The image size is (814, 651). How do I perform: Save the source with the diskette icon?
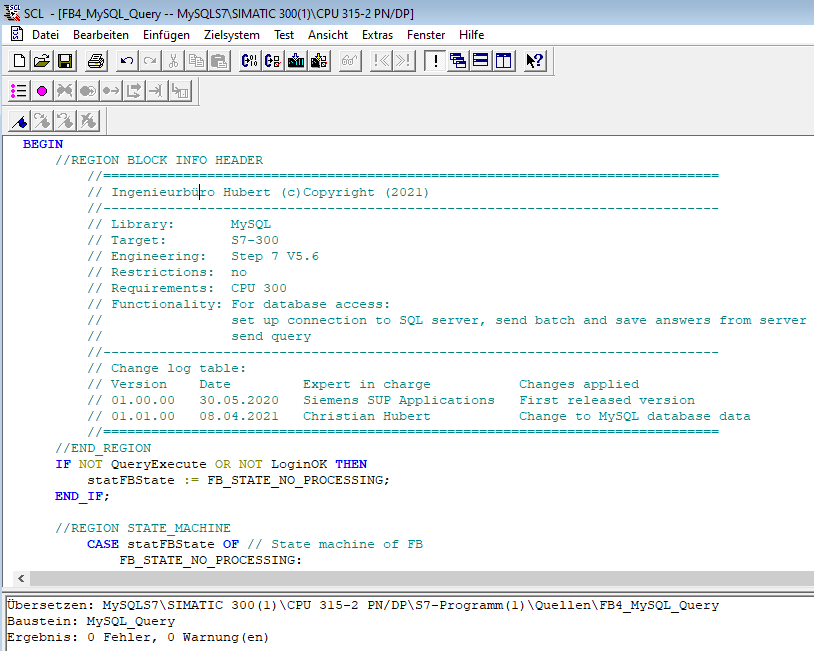point(64,61)
